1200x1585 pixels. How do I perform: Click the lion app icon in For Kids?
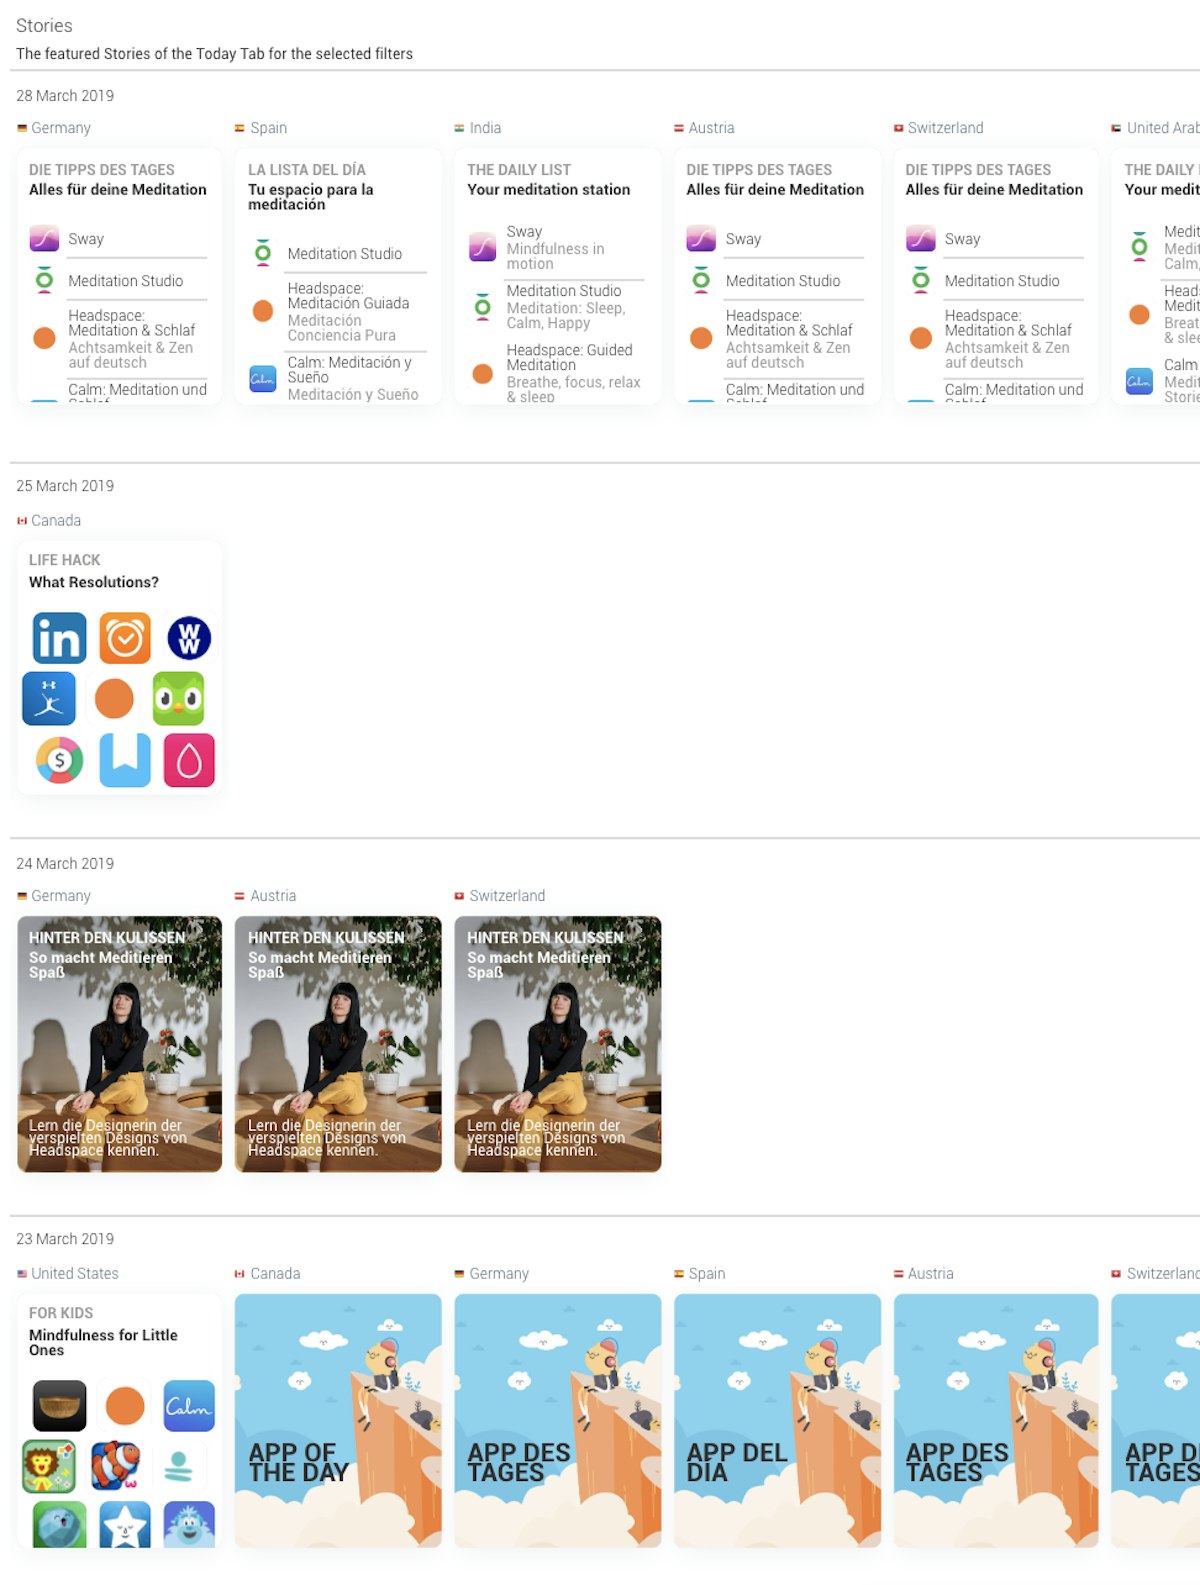(x=49, y=1466)
